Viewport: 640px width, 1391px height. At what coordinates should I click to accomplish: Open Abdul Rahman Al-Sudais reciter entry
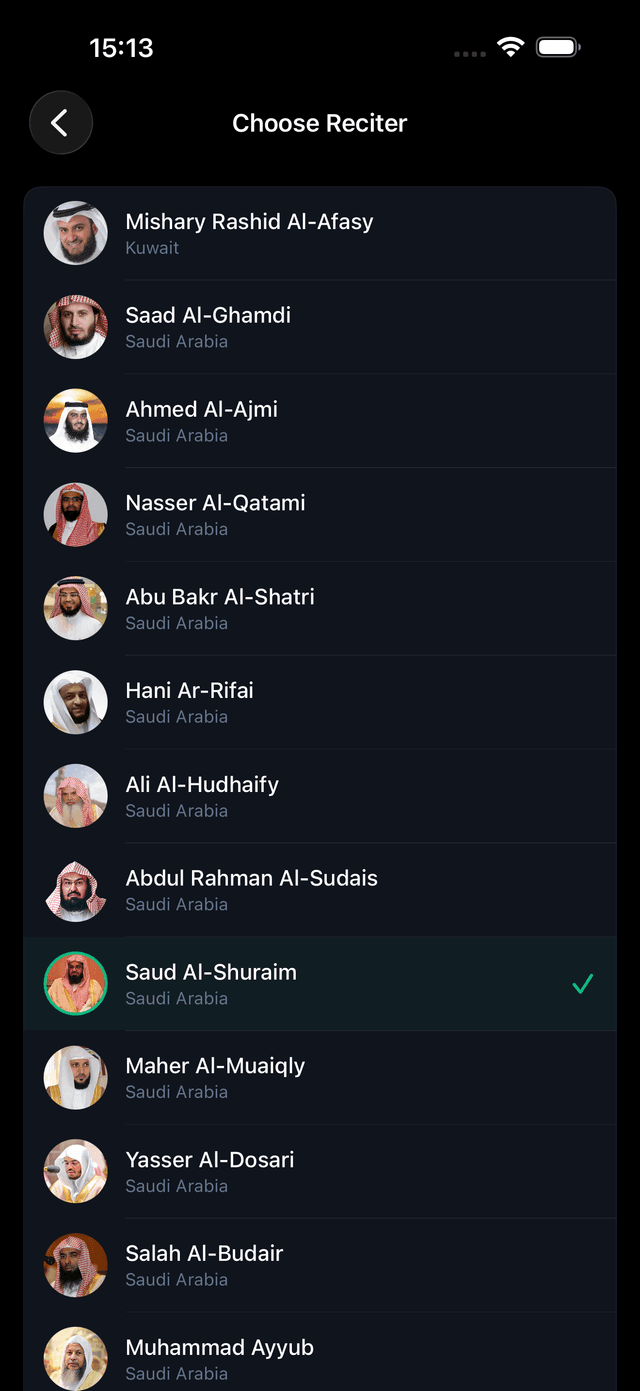coord(320,889)
